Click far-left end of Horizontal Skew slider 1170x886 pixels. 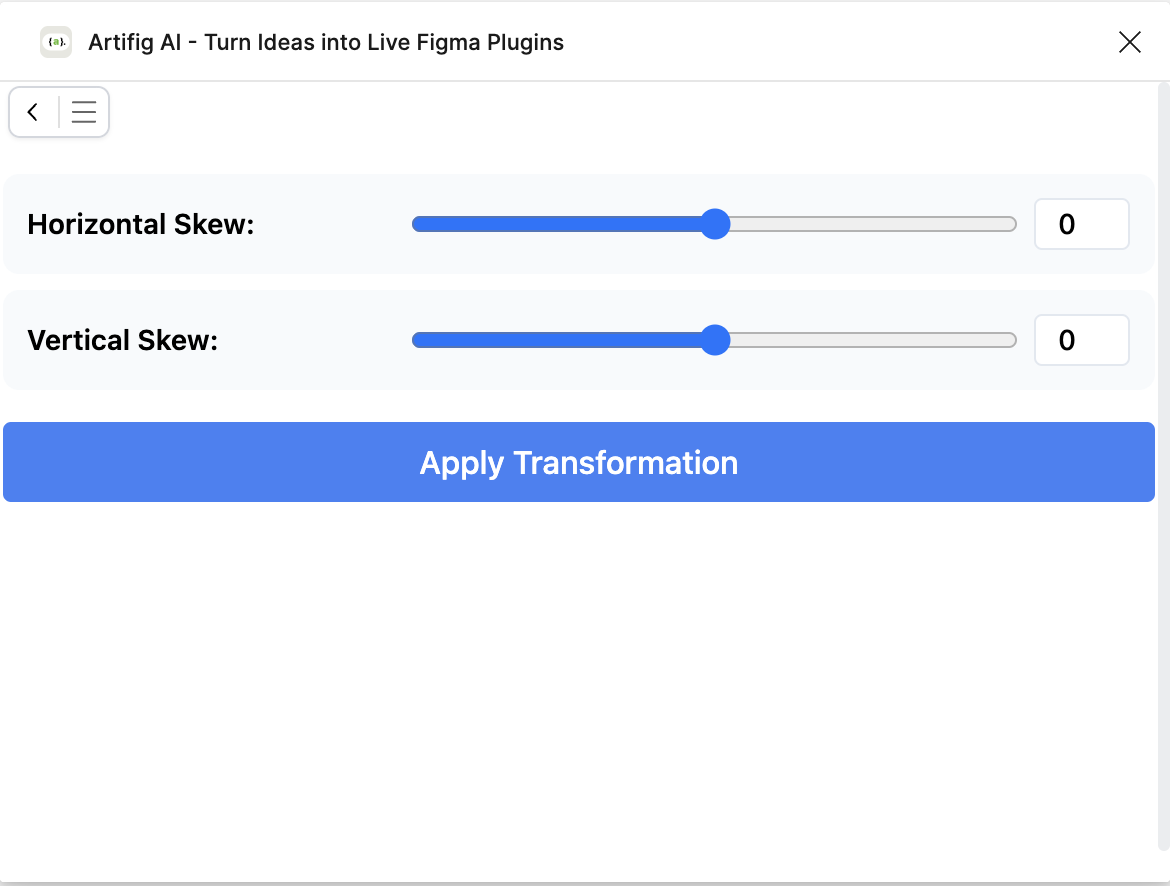click(x=417, y=224)
